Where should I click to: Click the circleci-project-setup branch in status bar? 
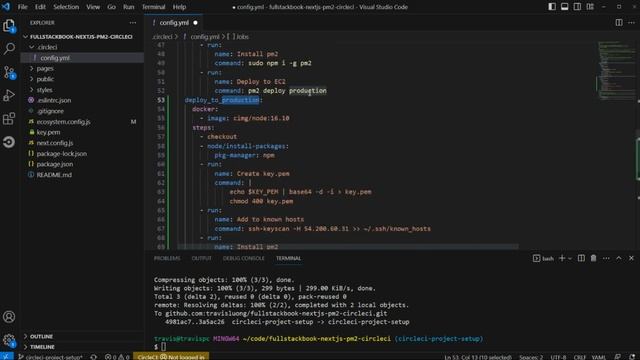tap(51, 357)
